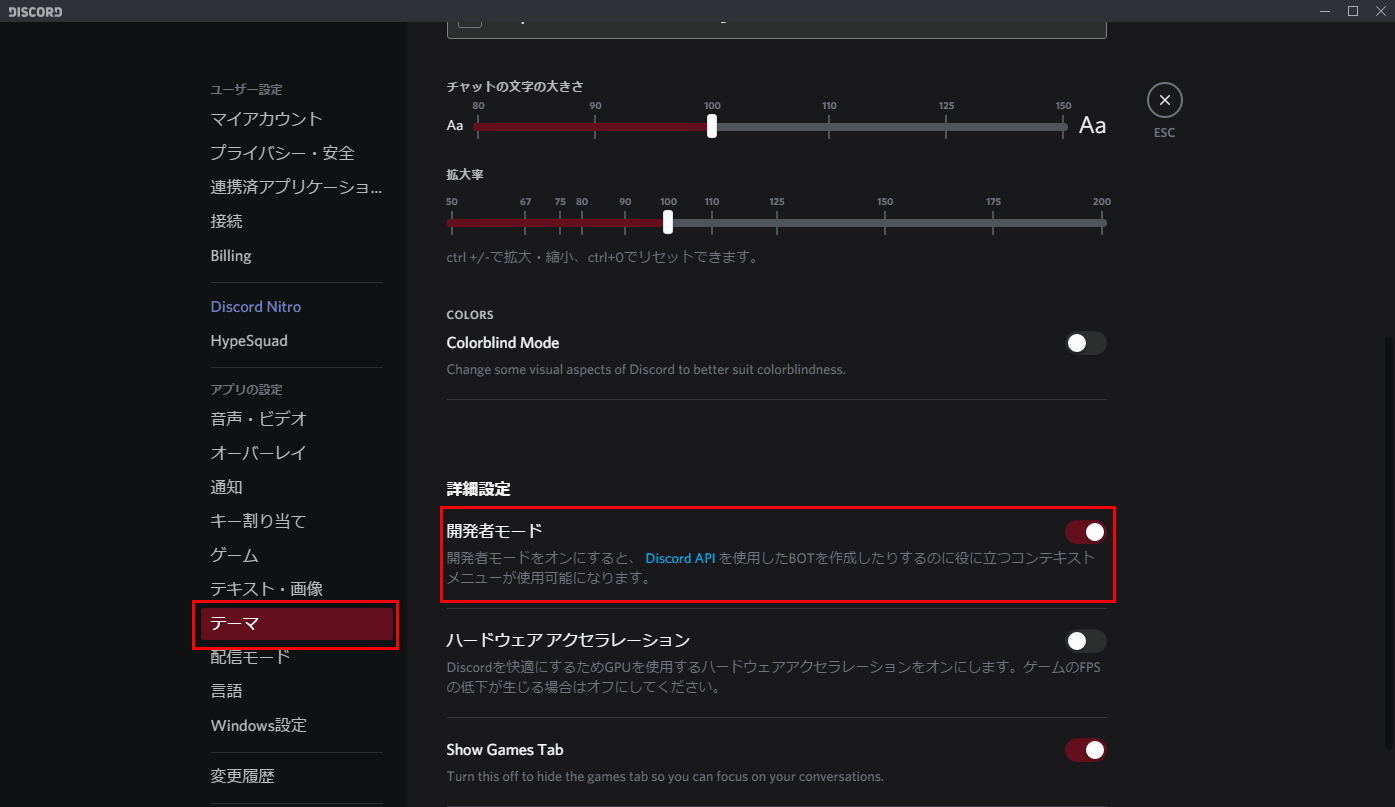Screen dimensions: 1395x807
Task: Click the small Aa font size label
Action: point(455,126)
